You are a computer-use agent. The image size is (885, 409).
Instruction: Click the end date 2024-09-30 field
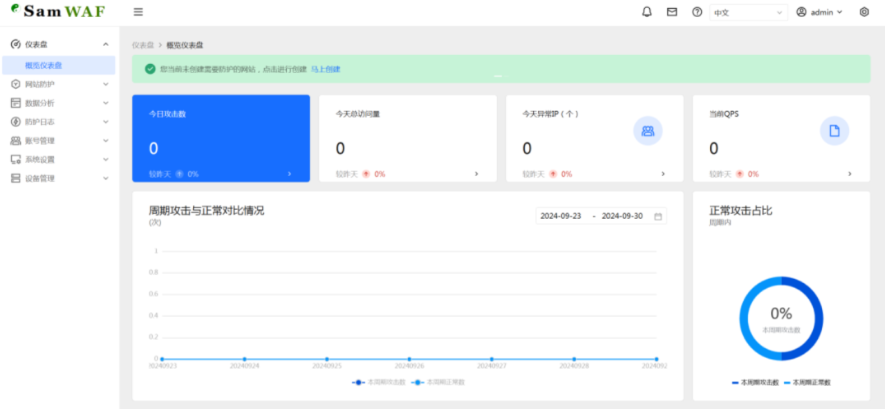click(x=622, y=216)
